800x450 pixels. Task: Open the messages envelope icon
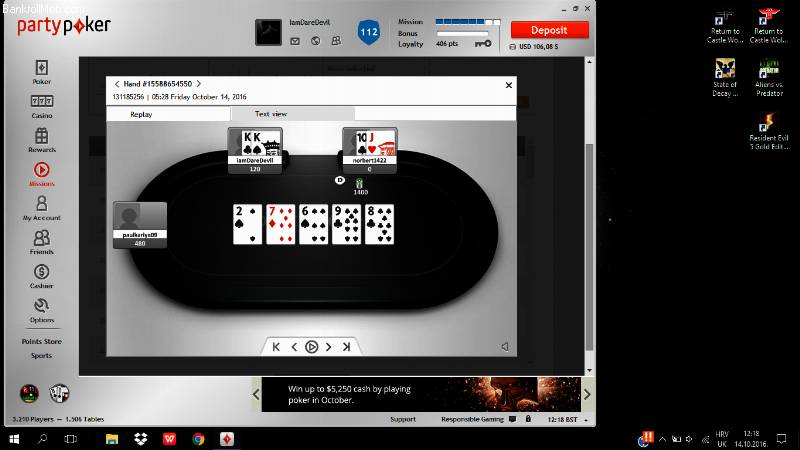click(x=295, y=41)
